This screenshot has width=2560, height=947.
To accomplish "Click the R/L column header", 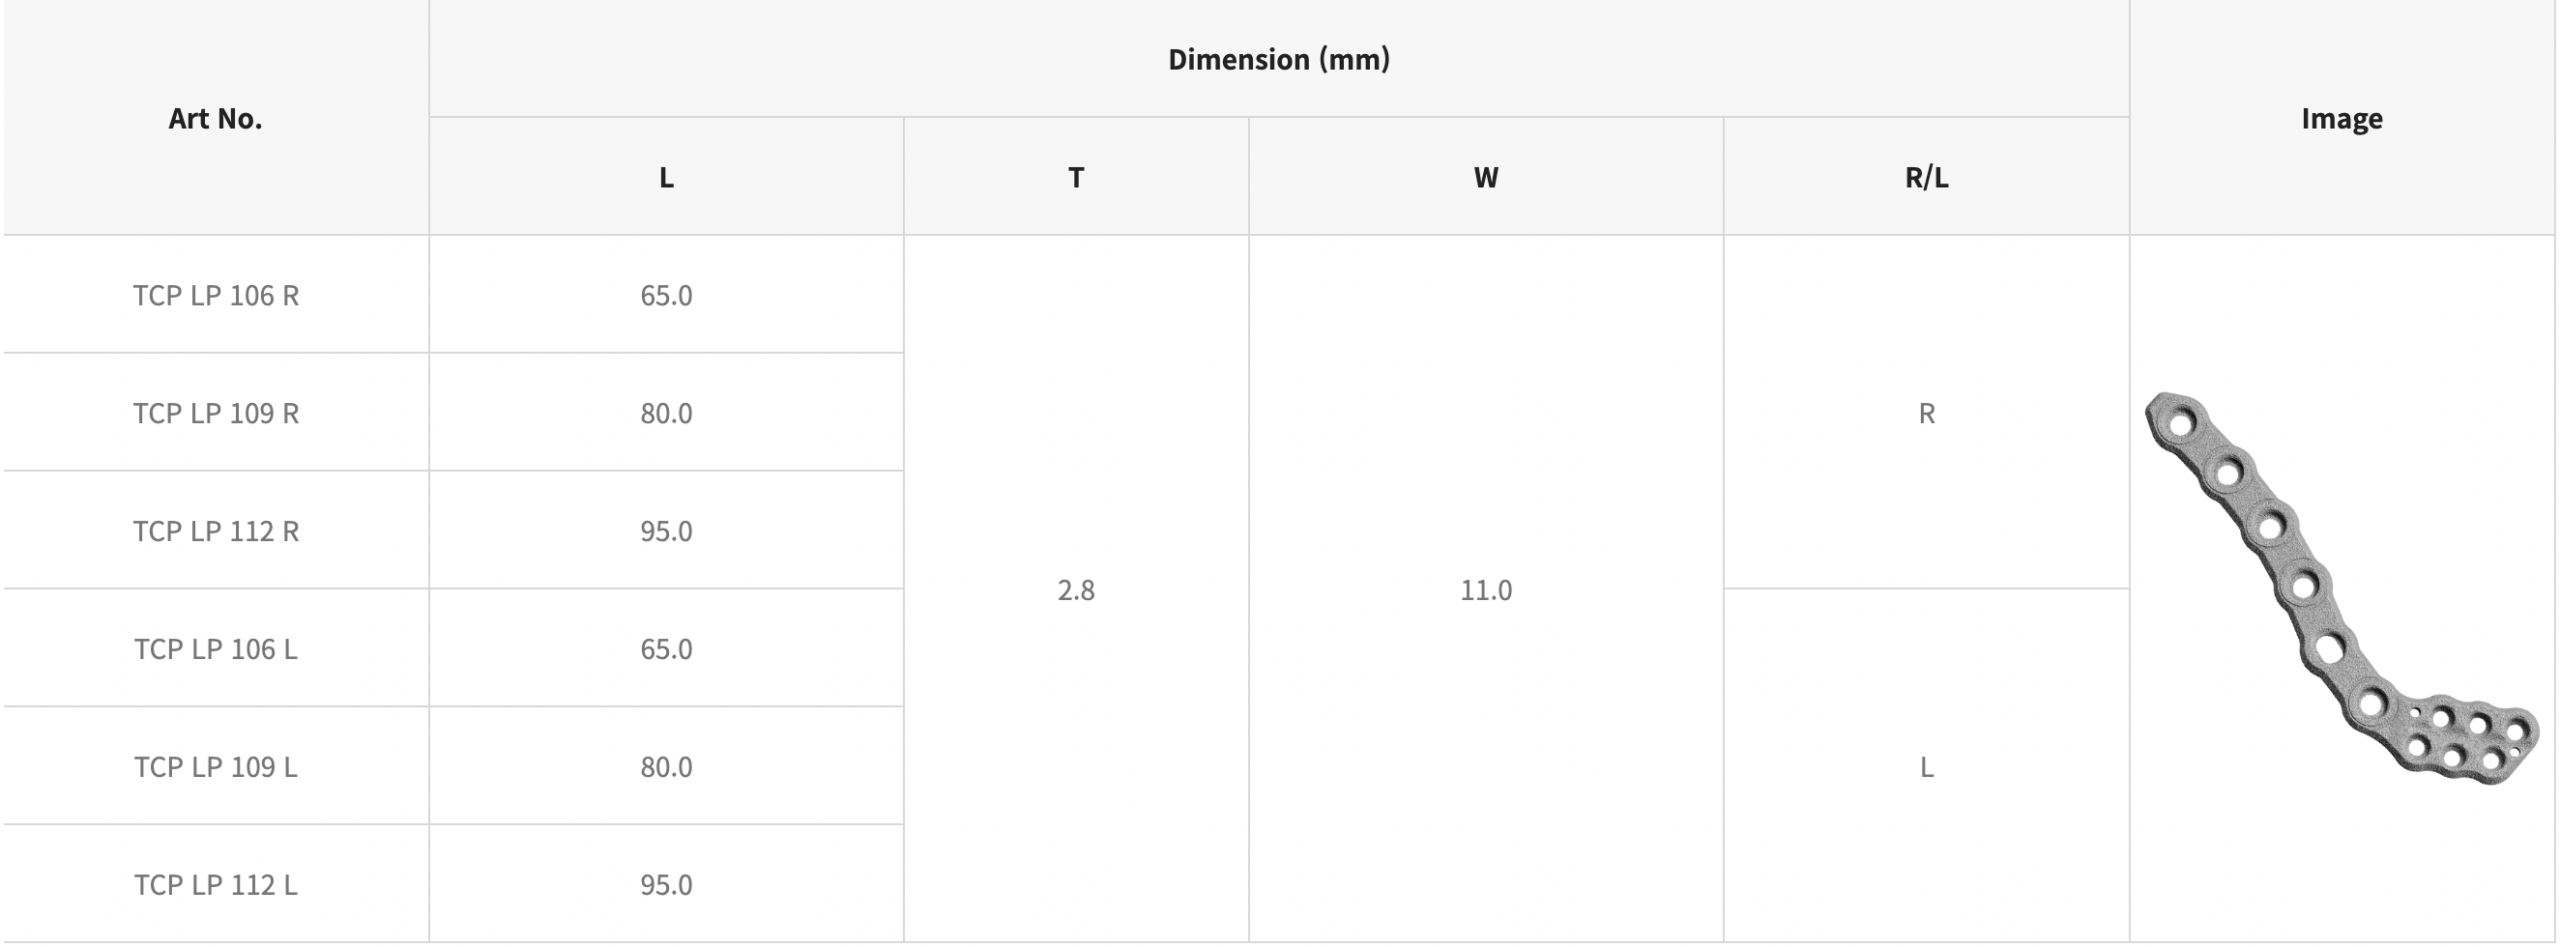I will [1926, 177].
